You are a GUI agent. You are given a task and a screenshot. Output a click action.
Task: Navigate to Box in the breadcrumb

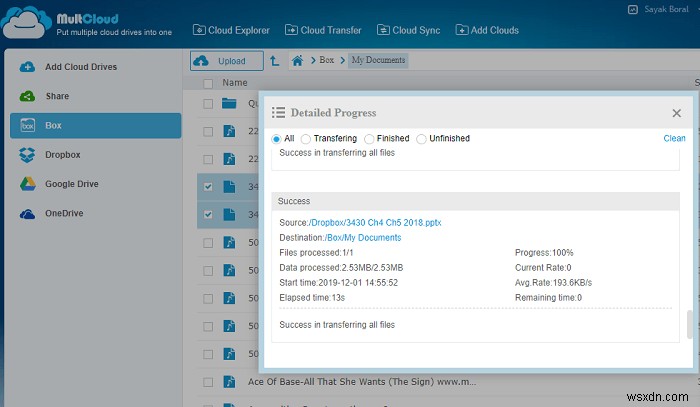click(x=326, y=60)
